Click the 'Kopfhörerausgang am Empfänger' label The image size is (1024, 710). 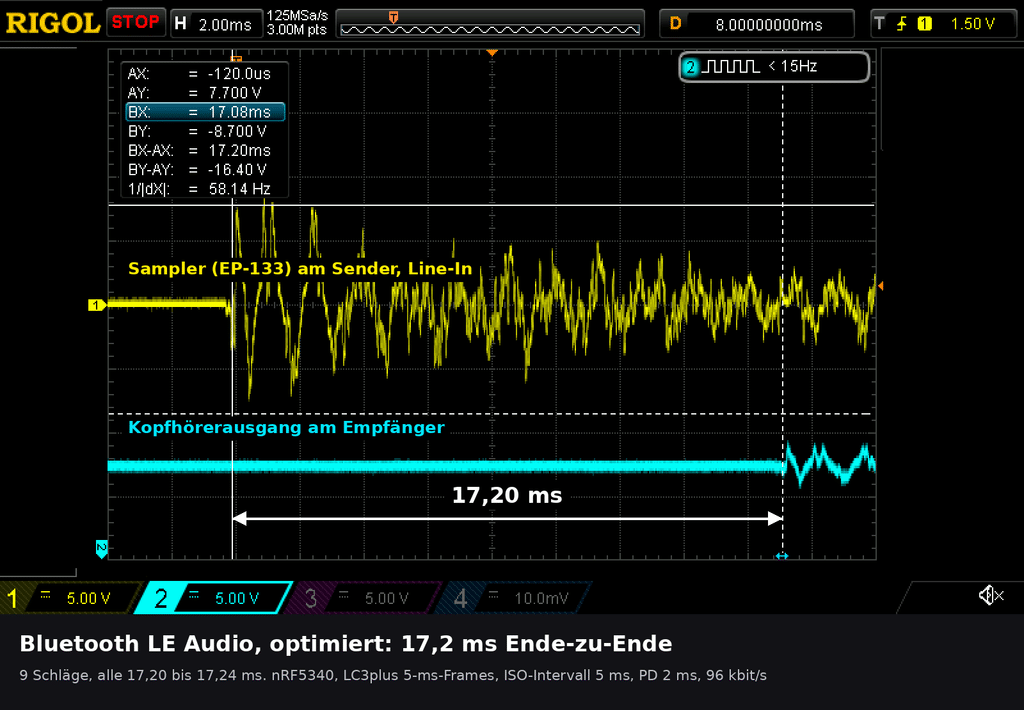pos(286,427)
